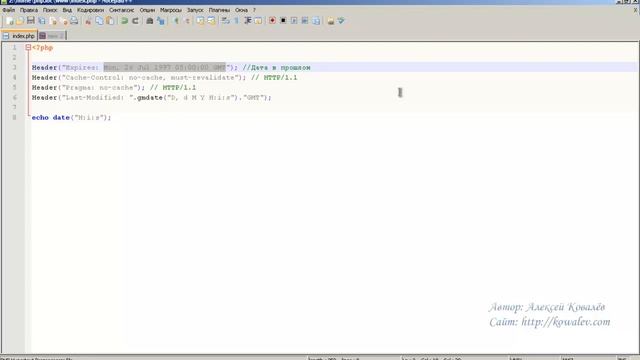The height and width of the screenshot is (360, 640).
Task: Open the Окна menu
Action: pyautogui.click(x=241, y=10)
